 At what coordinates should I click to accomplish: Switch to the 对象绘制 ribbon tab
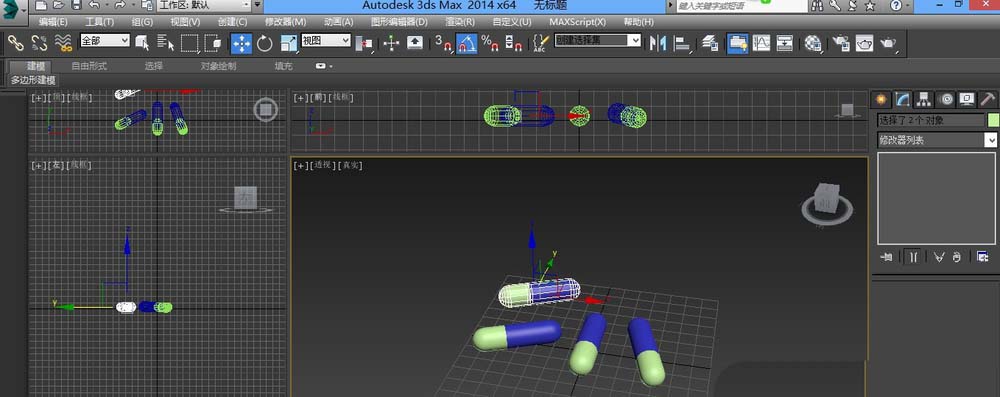tap(218, 66)
